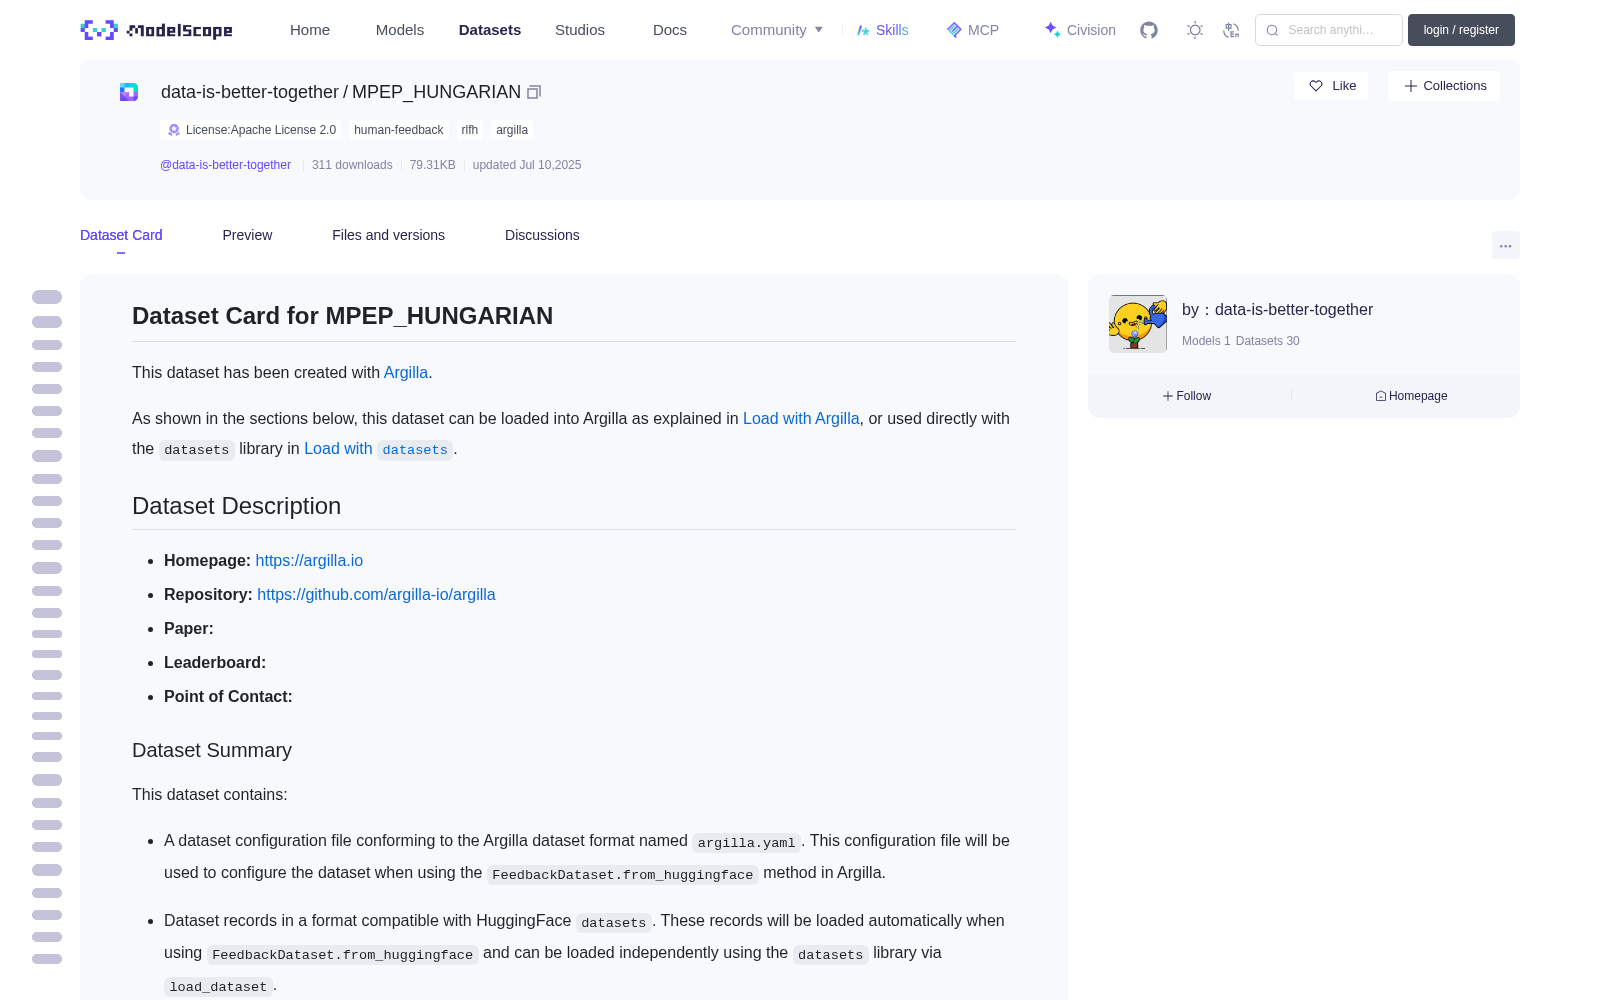
Task: Click the ModelScope logo
Action: point(157,30)
